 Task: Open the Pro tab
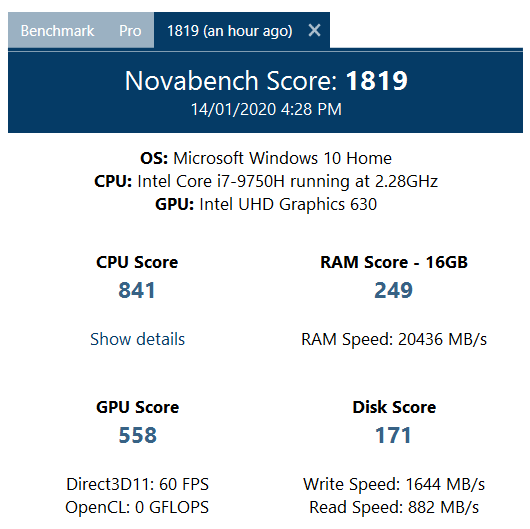pyautogui.click(x=130, y=31)
